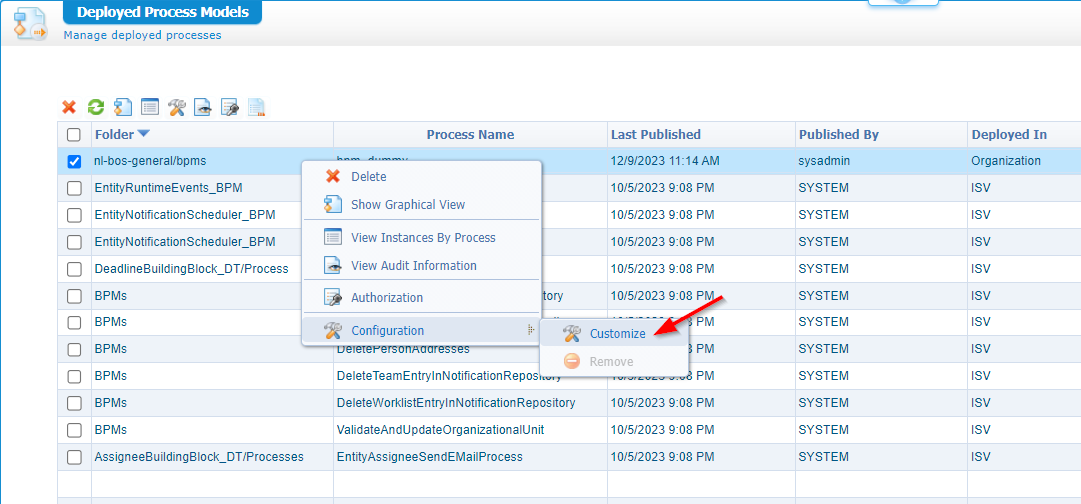Check the DeadlineBuildingBlock_DT/Process row checkbox
Viewport: 1081px width, 504px height.
pyautogui.click(x=74, y=269)
